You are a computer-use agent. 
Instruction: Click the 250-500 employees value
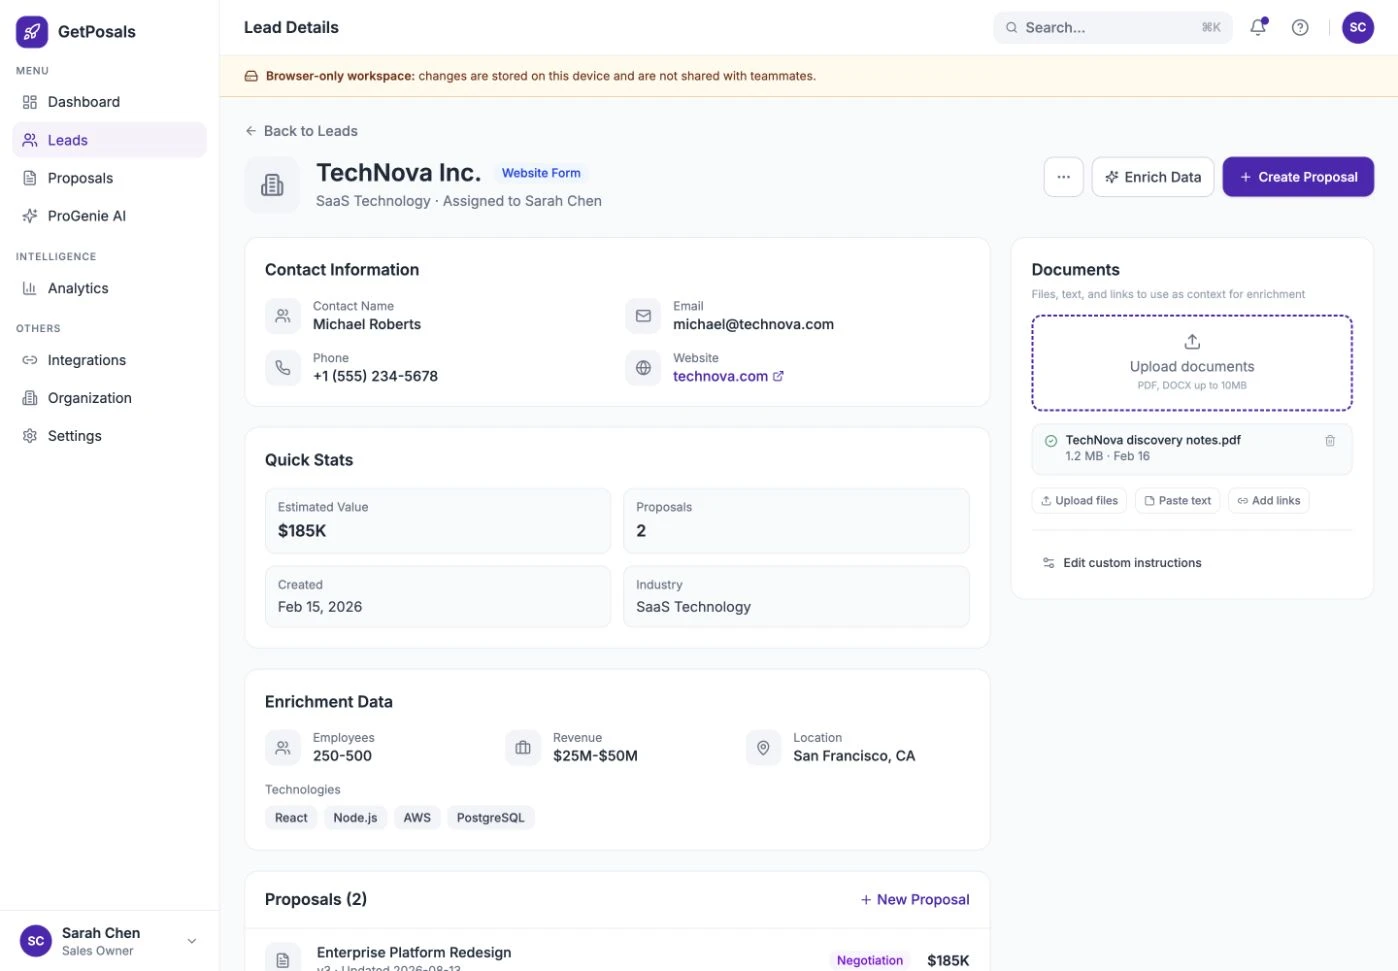click(x=342, y=757)
